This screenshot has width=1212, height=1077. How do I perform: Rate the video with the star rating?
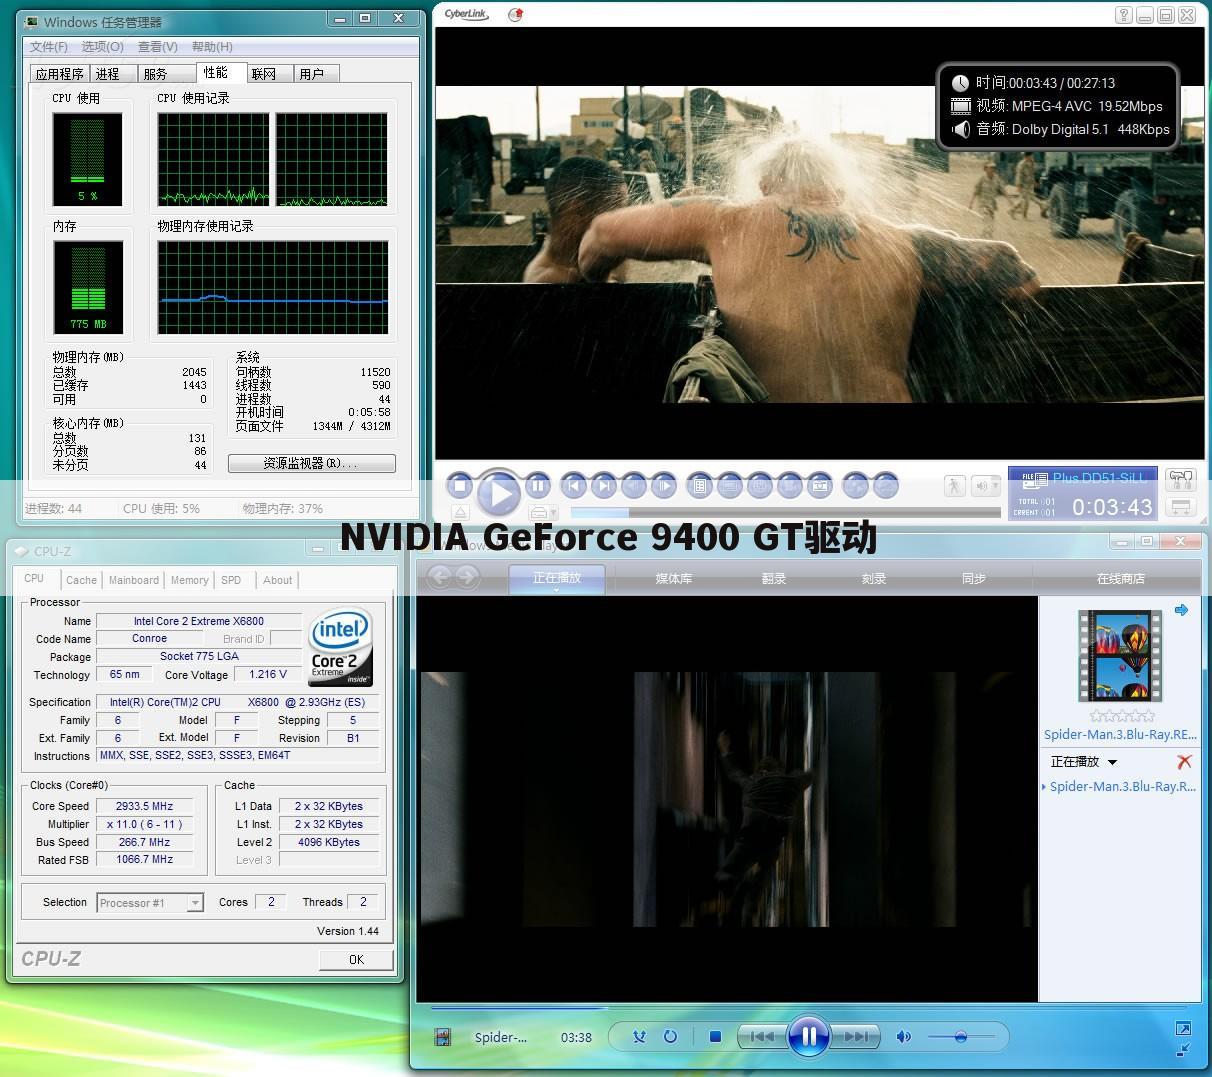pyautogui.click(x=1122, y=715)
